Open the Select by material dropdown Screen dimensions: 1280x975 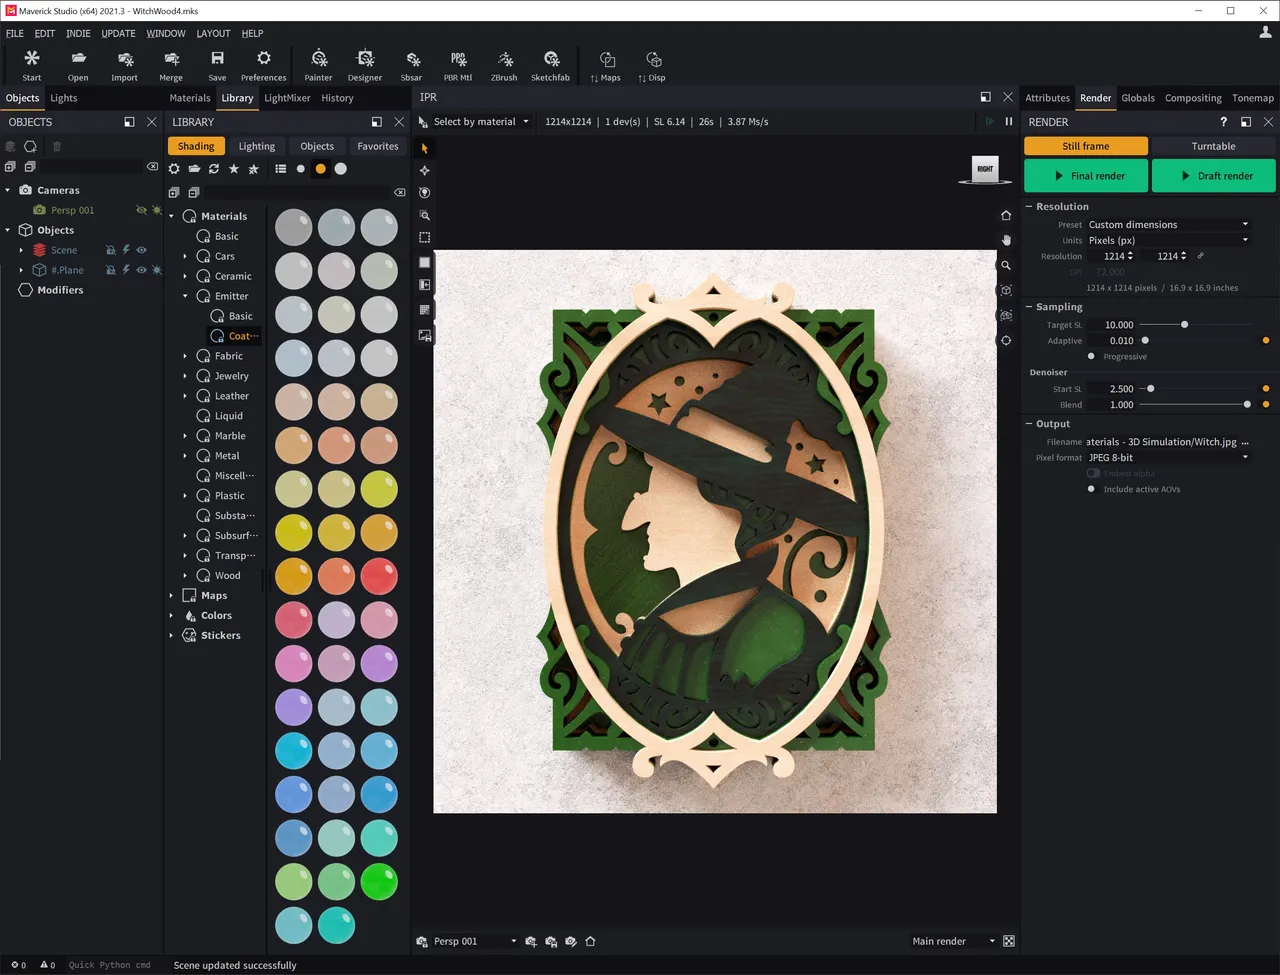pos(481,121)
